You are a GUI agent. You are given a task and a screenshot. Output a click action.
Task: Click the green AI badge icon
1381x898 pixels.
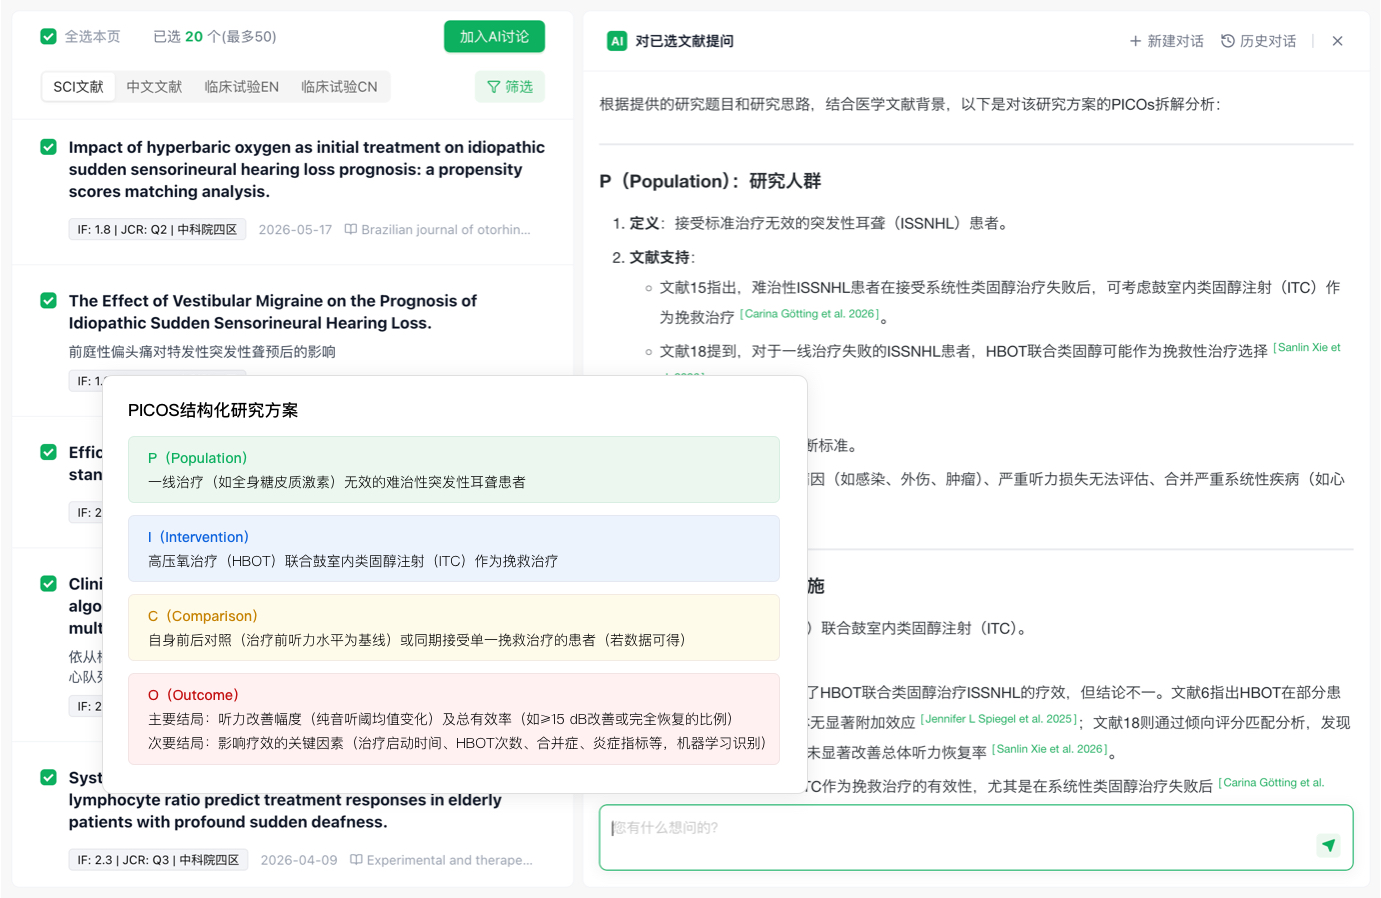point(617,41)
